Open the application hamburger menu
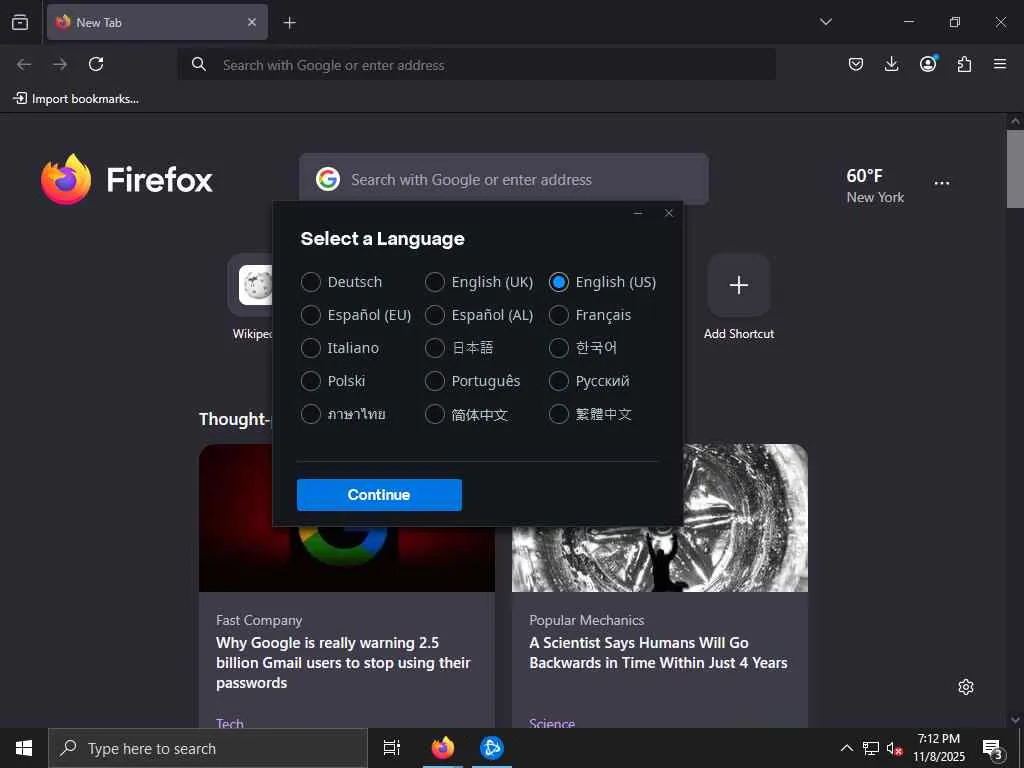 tap(1000, 64)
